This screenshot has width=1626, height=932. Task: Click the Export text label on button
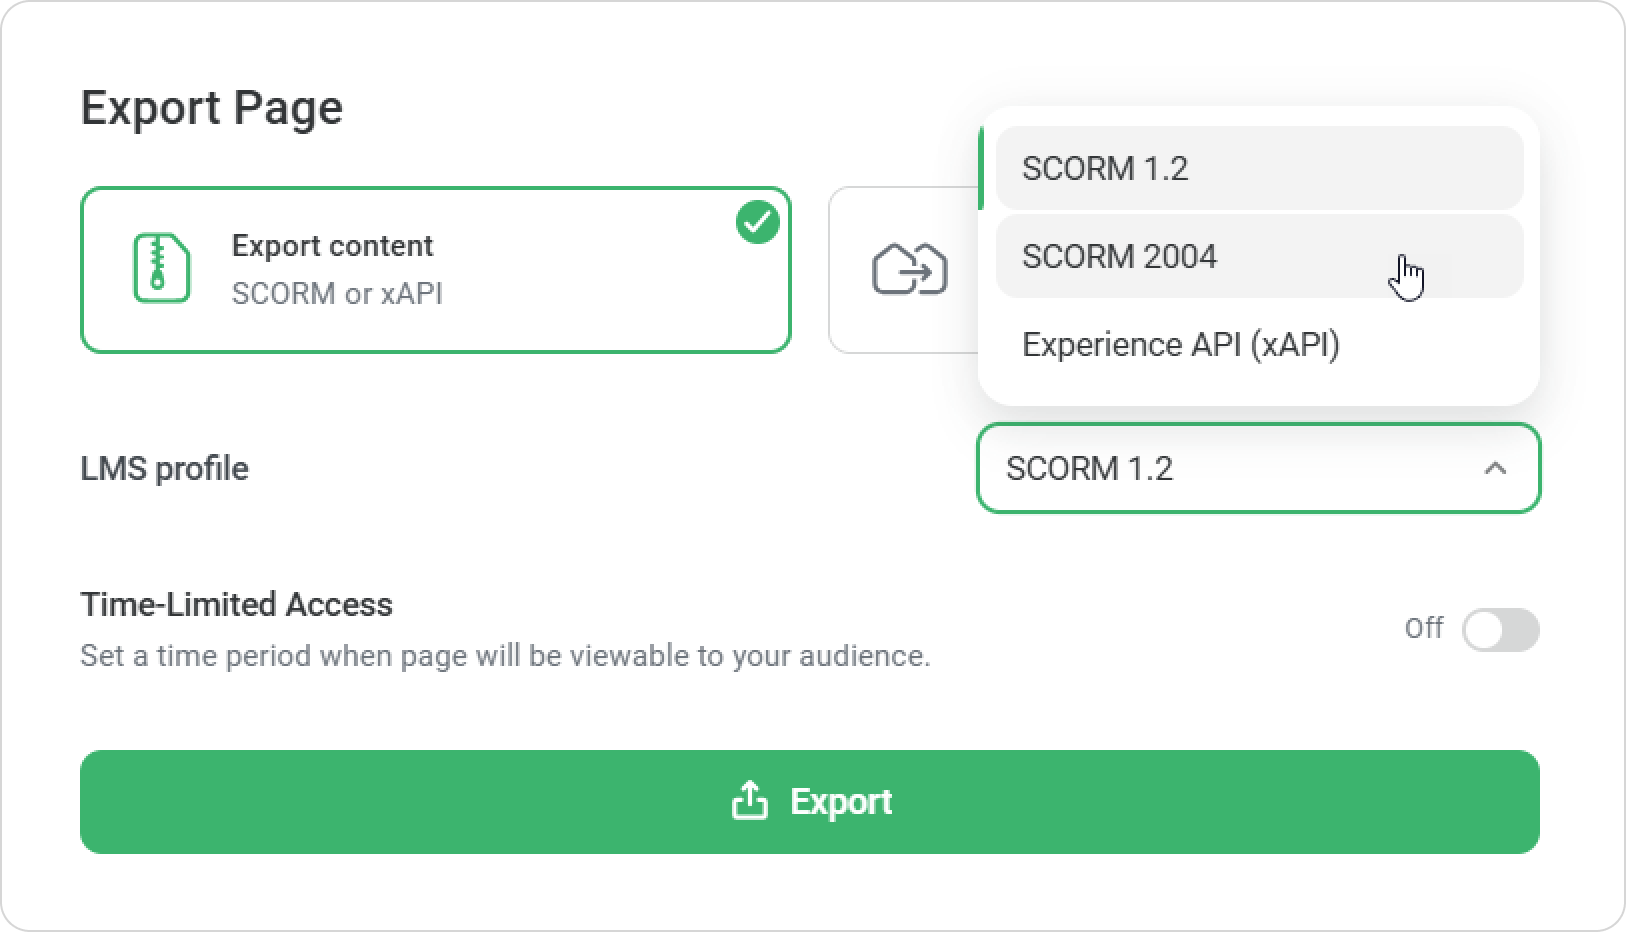coord(840,801)
